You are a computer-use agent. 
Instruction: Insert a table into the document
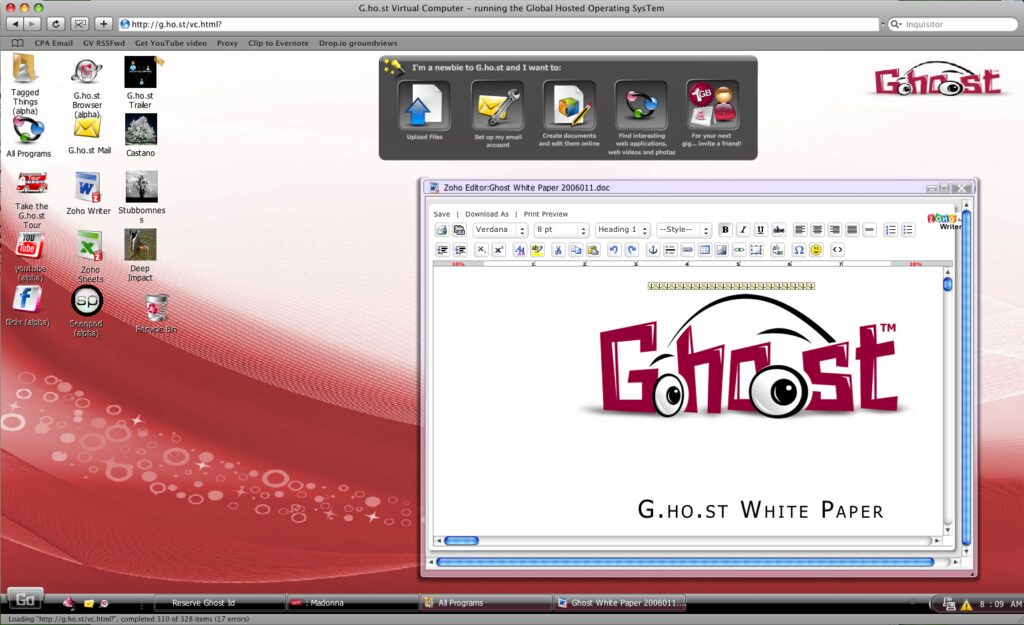(x=705, y=249)
